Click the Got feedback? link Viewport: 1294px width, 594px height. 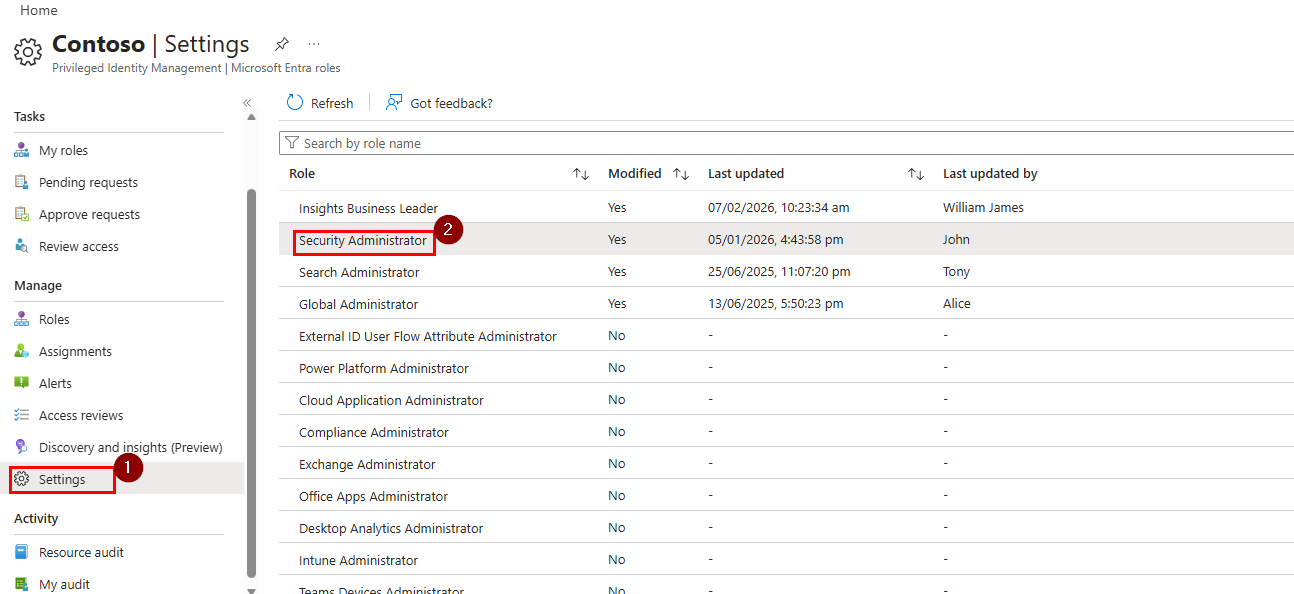click(449, 102)
